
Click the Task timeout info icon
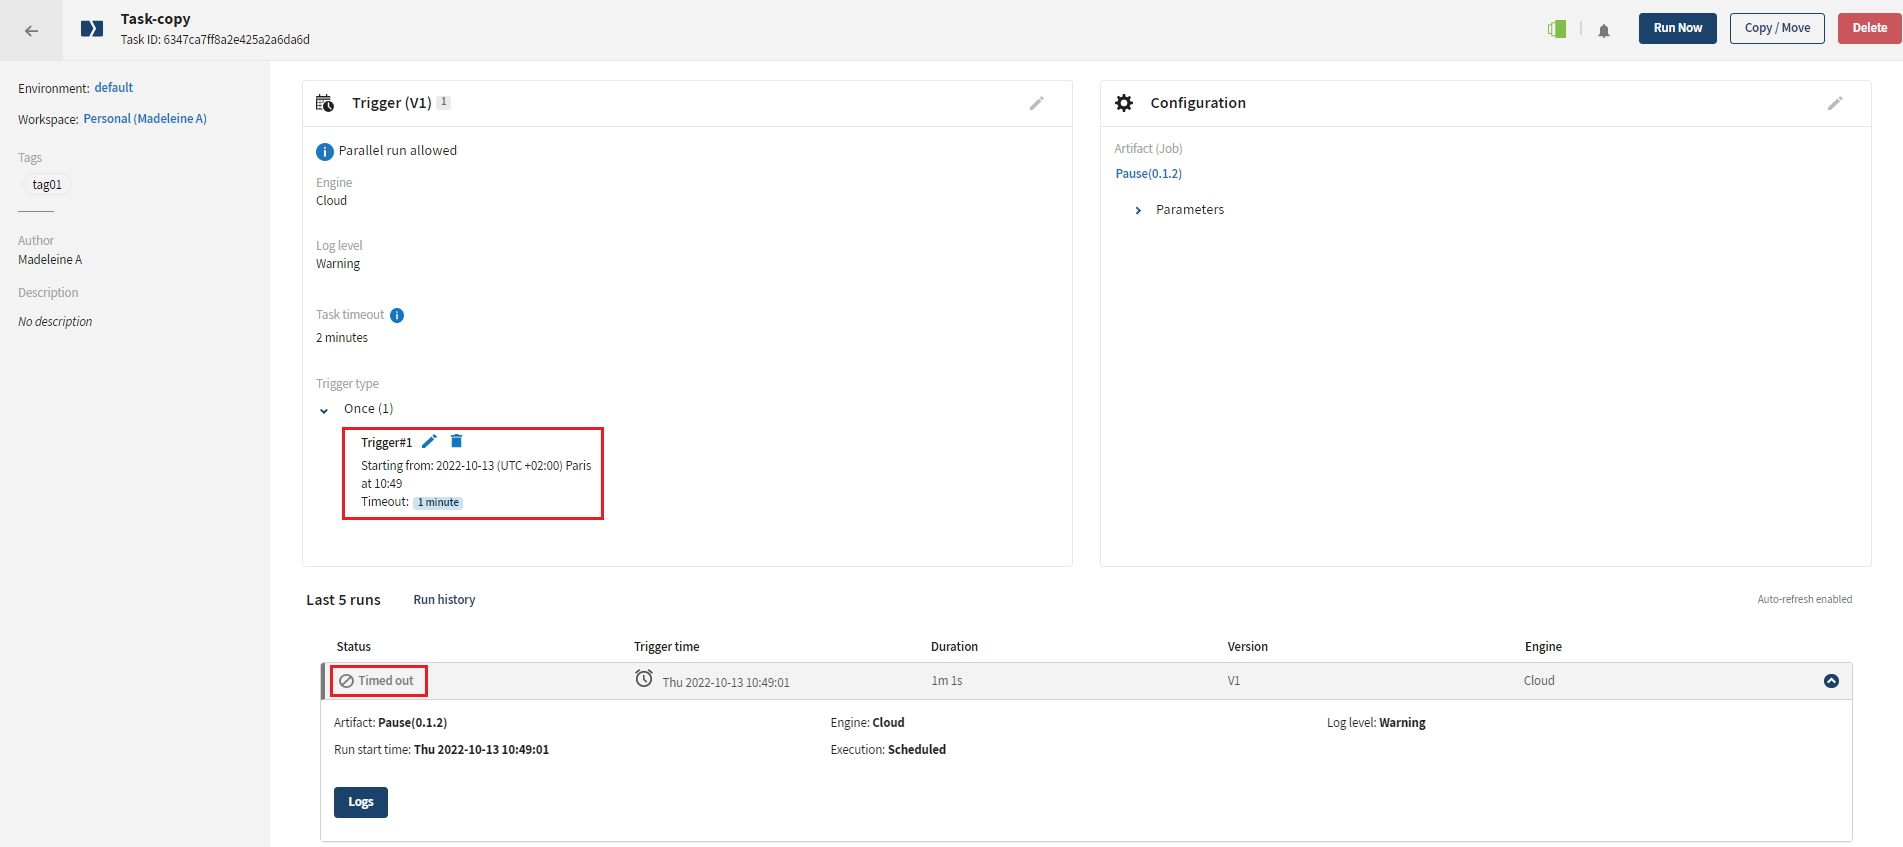(397, 315)
